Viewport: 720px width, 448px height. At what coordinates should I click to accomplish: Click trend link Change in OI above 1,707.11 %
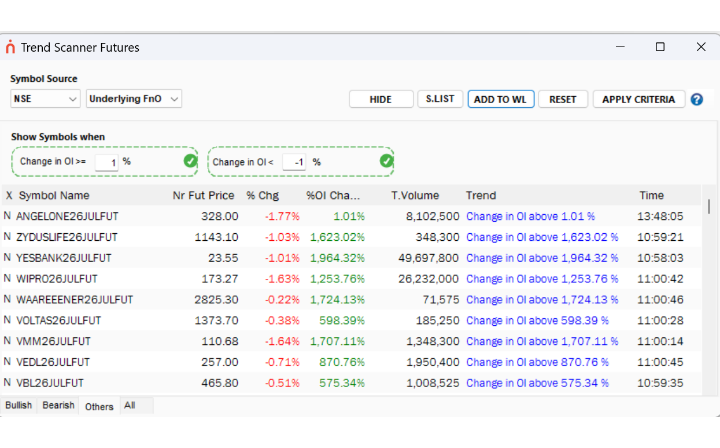click(542, 341)
